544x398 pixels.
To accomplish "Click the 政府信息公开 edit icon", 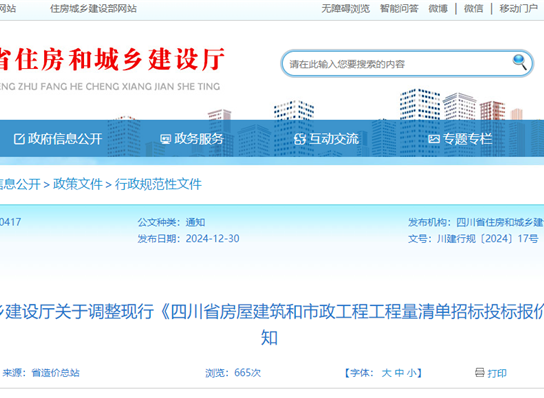I will click(x=19, y=139).
